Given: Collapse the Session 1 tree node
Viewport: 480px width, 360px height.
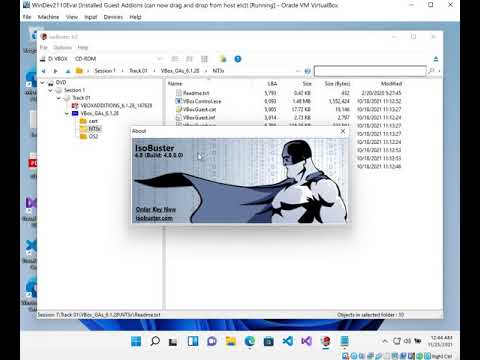Looking at the screenshot, I should click(x=50, y=90).
